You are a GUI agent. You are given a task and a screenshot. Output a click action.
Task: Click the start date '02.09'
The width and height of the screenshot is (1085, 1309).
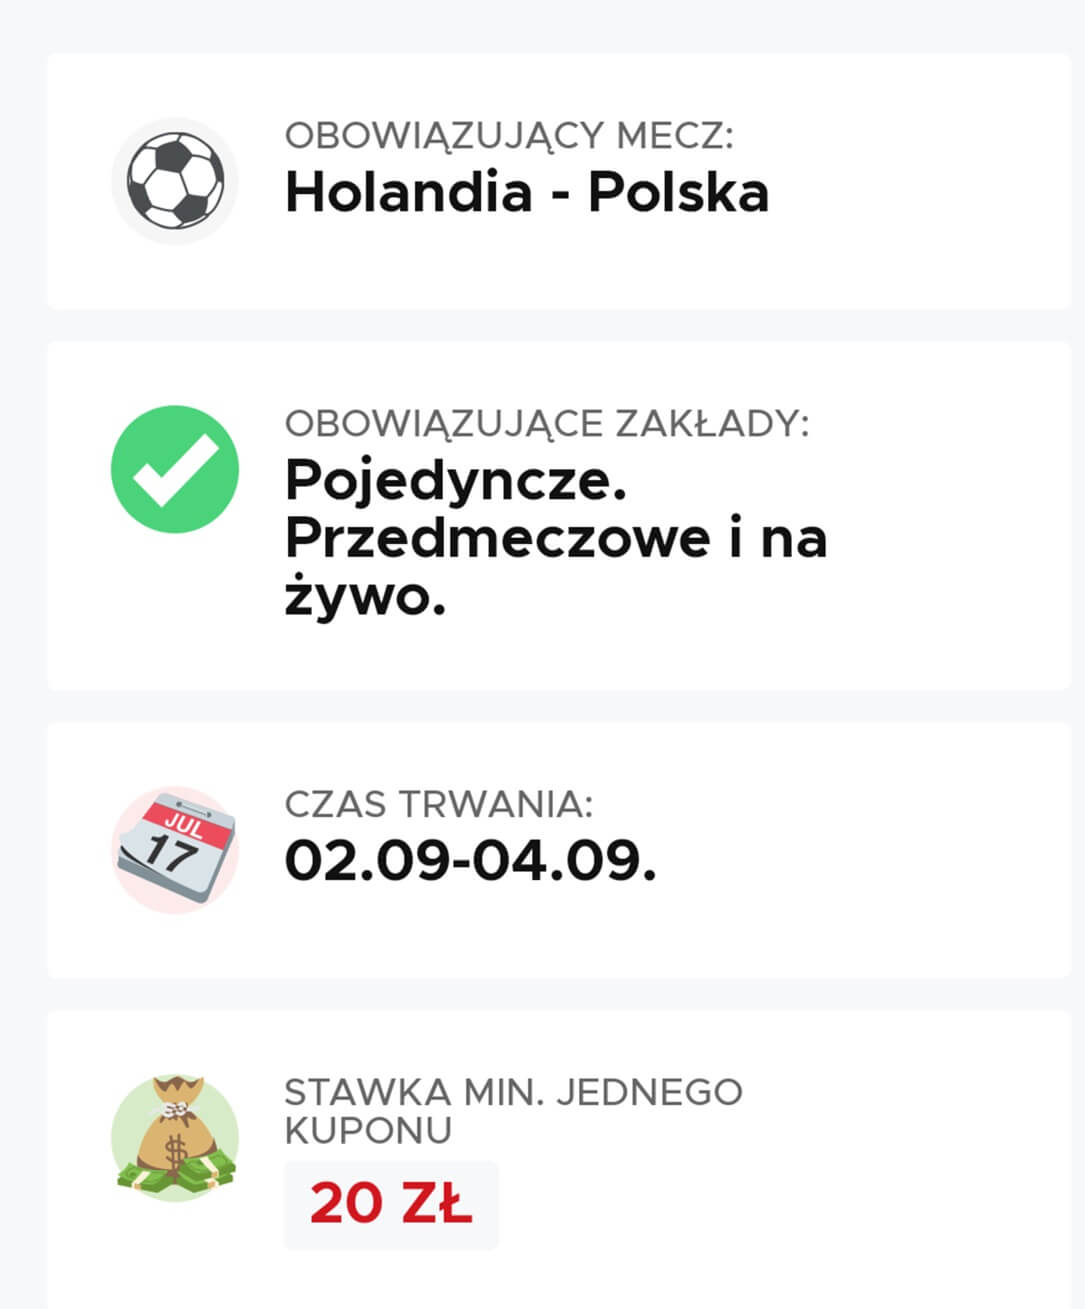(367, 861)
